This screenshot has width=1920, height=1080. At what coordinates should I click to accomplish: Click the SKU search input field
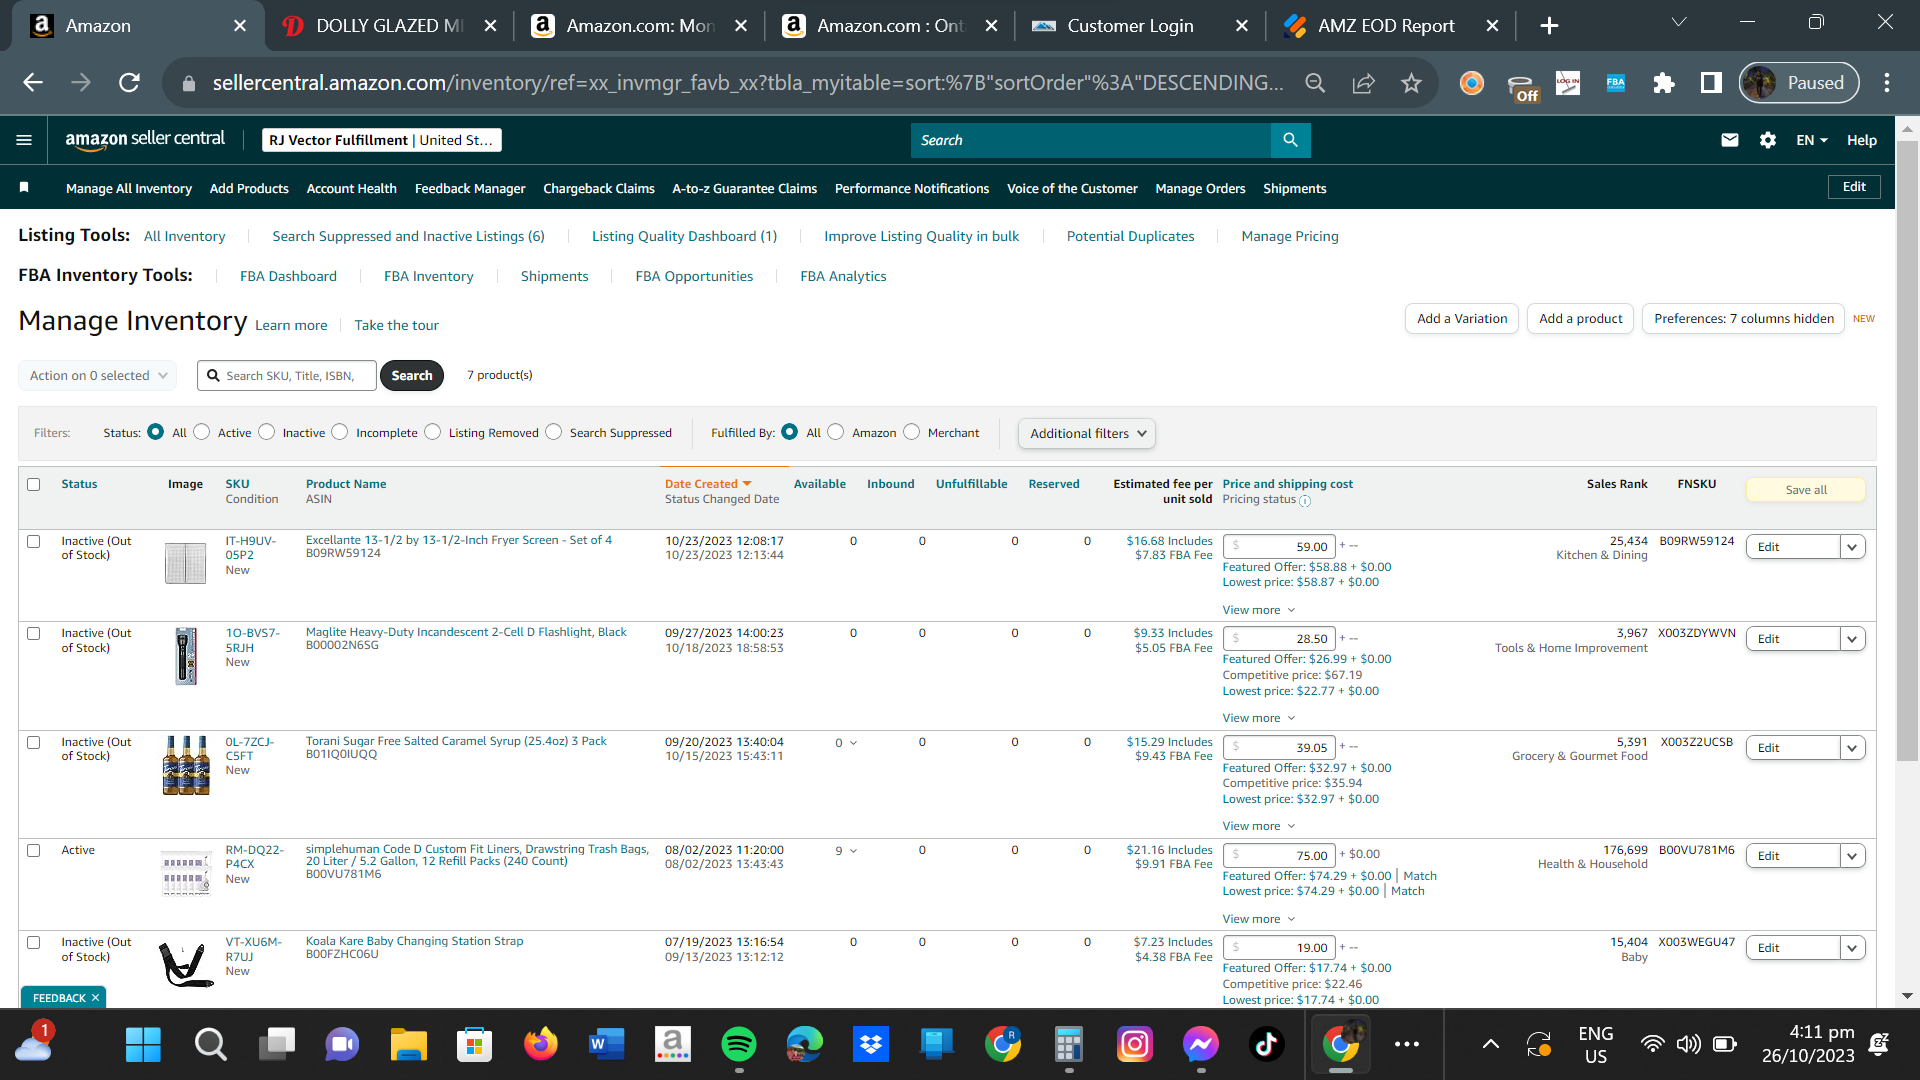[x=287, y=375]
